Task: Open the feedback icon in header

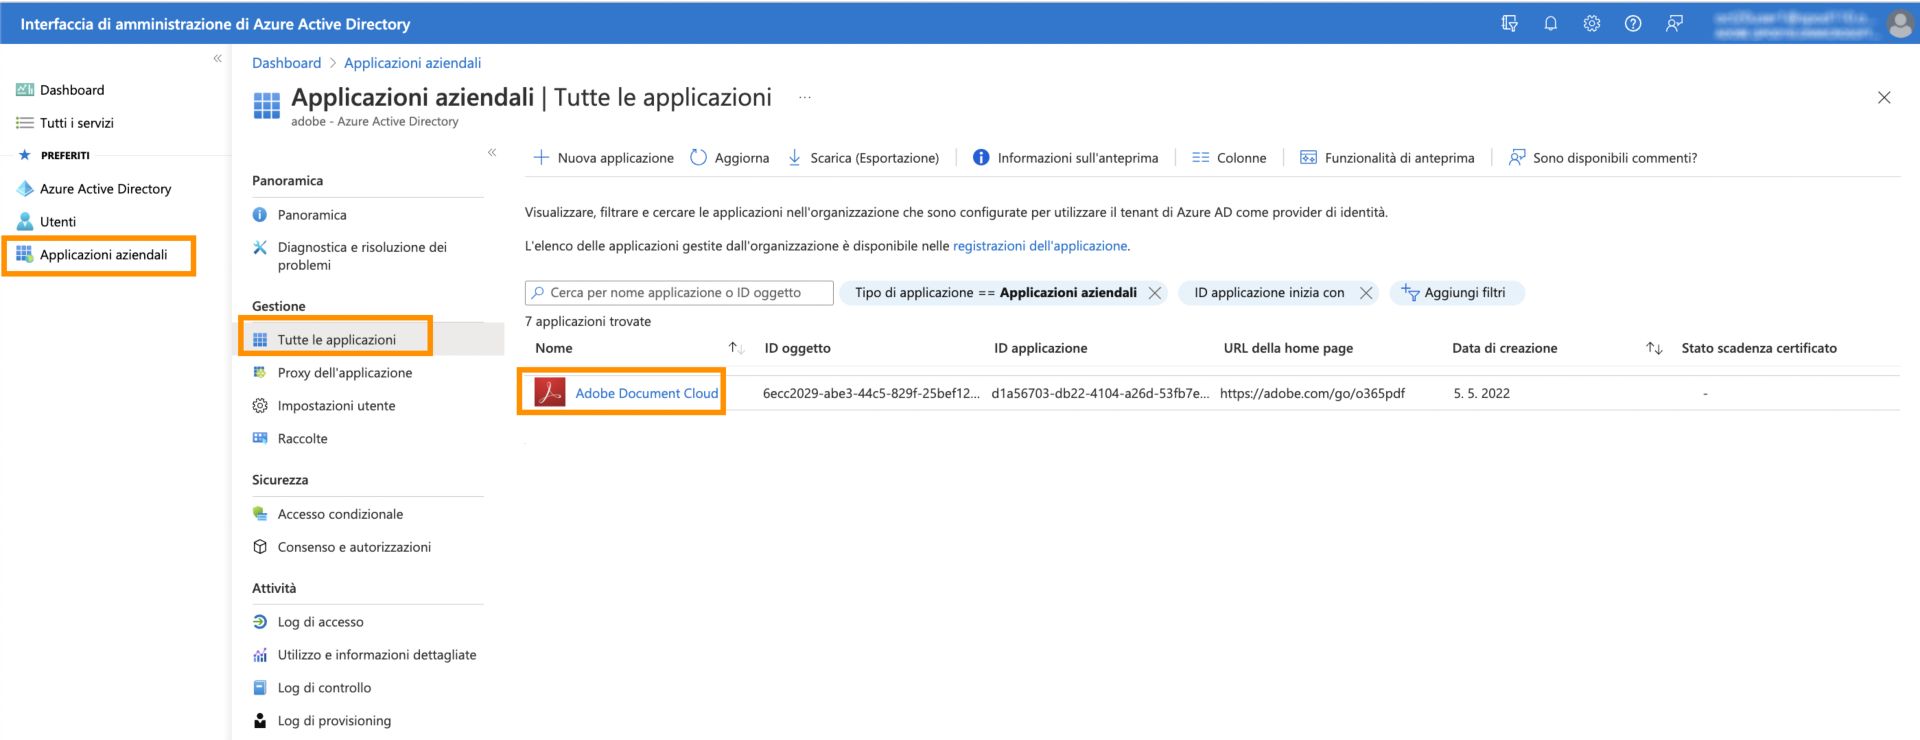Action: point(1674,23)
